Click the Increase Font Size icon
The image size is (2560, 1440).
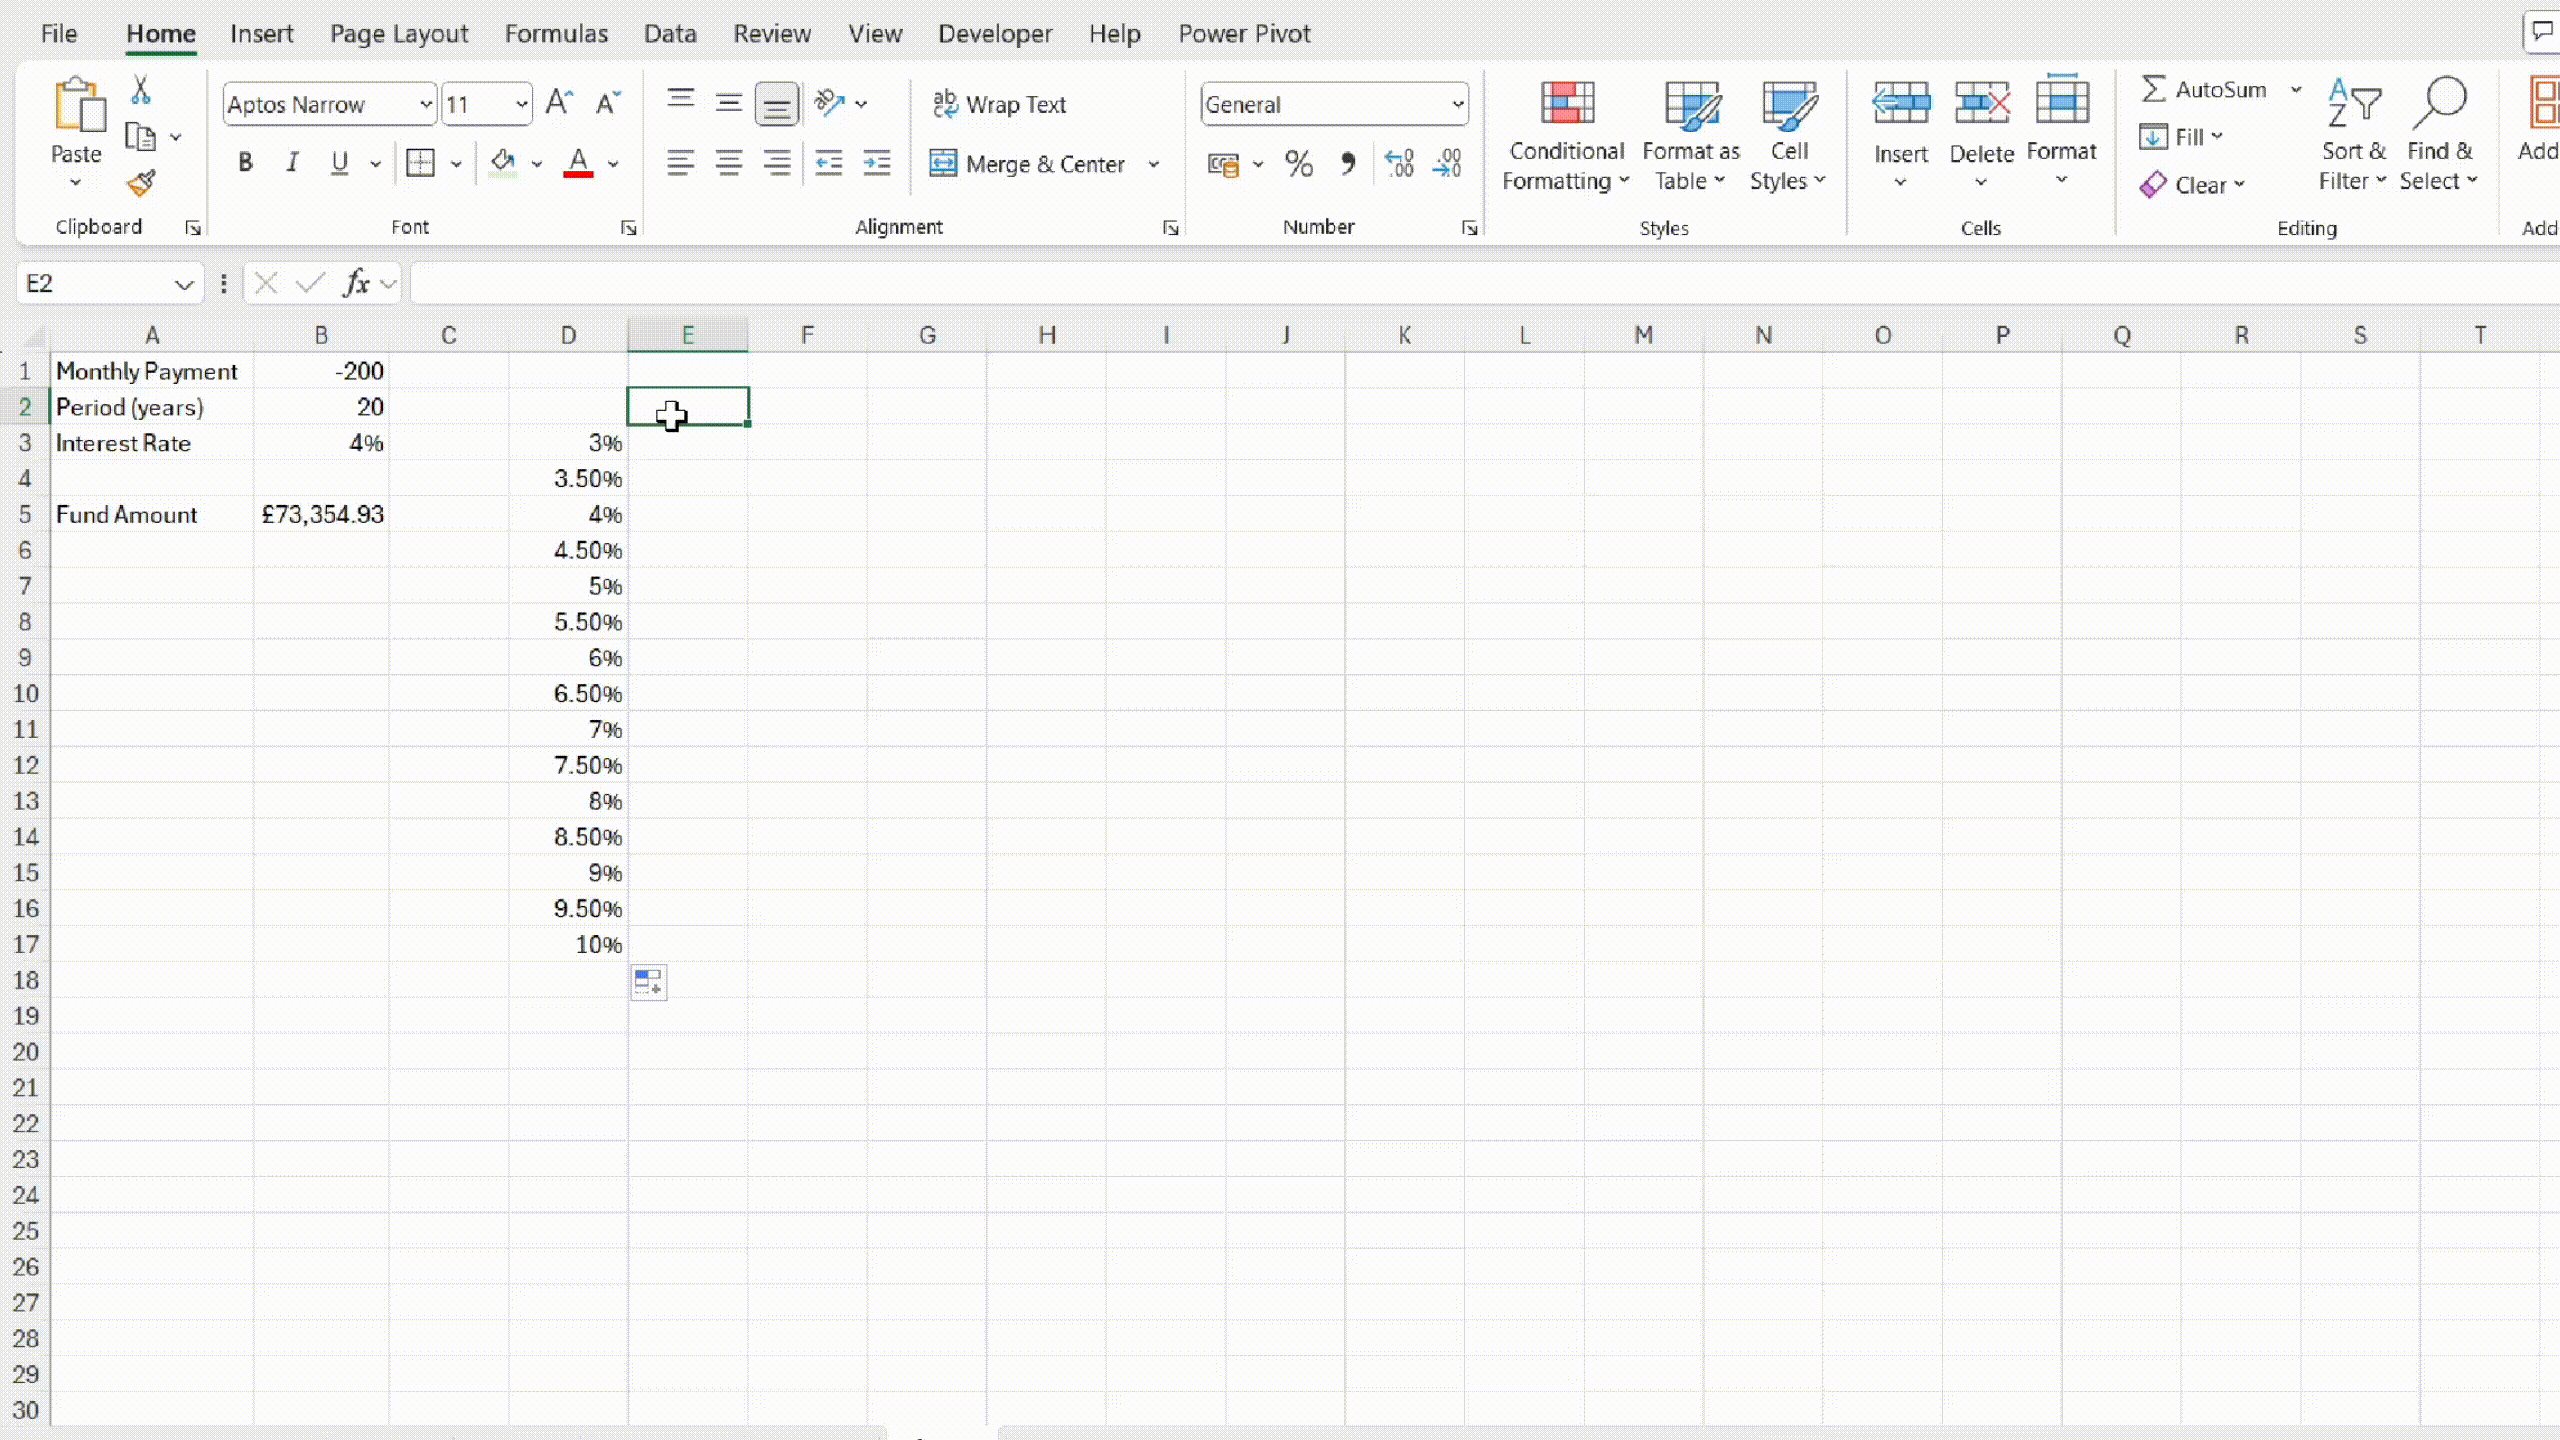click(558, 103)
